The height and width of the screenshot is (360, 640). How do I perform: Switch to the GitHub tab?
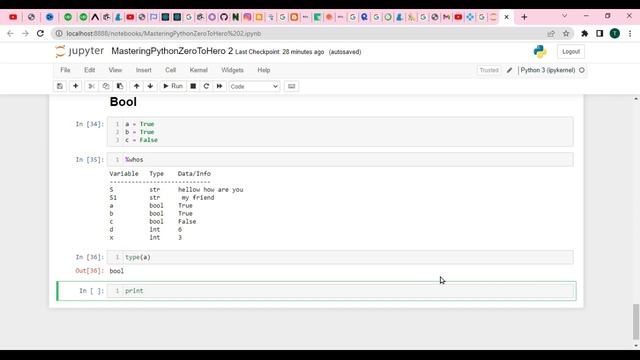pos(224,17)
